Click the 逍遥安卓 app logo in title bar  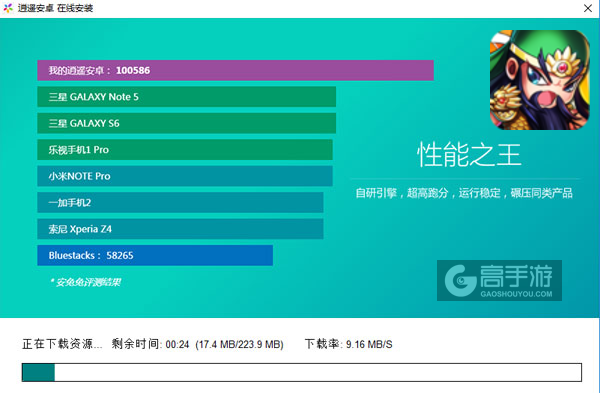coord(8,8)
